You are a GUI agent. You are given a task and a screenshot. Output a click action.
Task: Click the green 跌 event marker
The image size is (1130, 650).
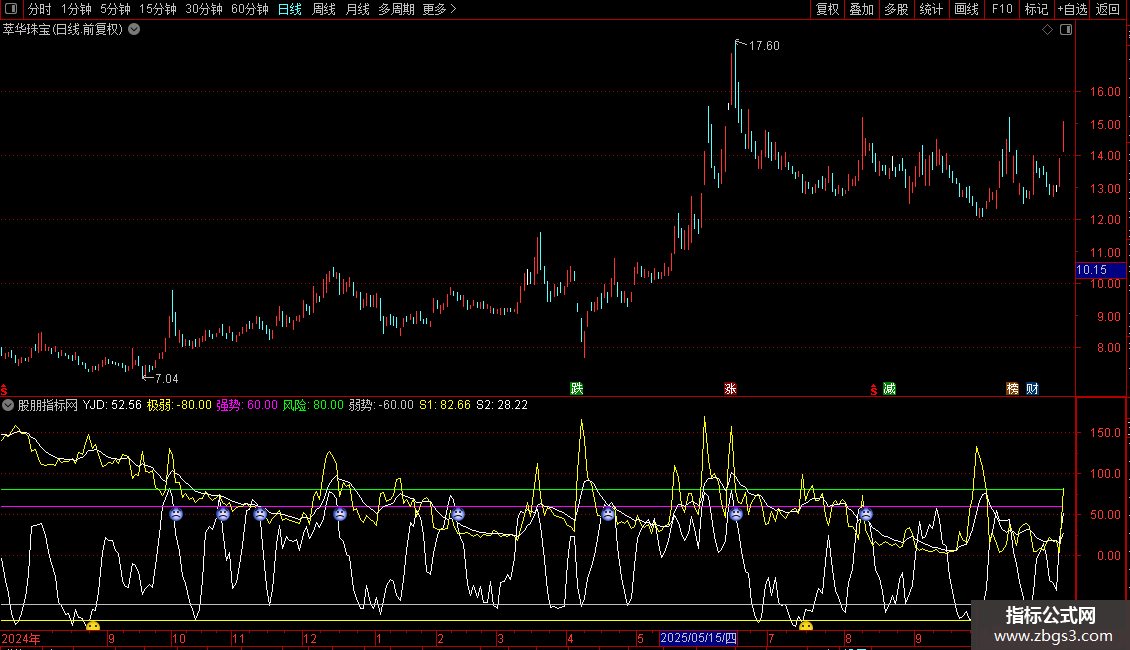(x=576, y=388)
